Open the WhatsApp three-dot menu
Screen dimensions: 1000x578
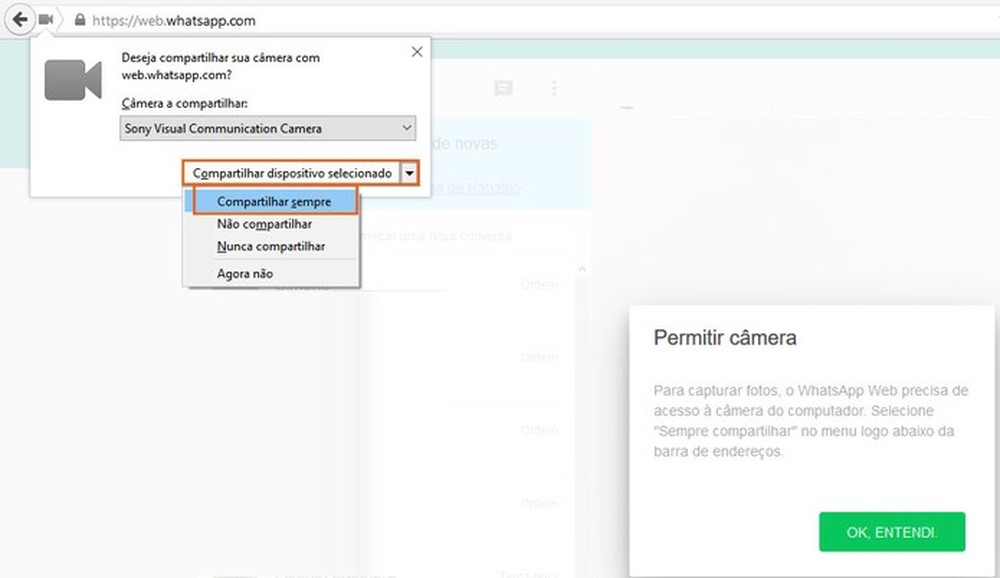(x=555, y=88)
